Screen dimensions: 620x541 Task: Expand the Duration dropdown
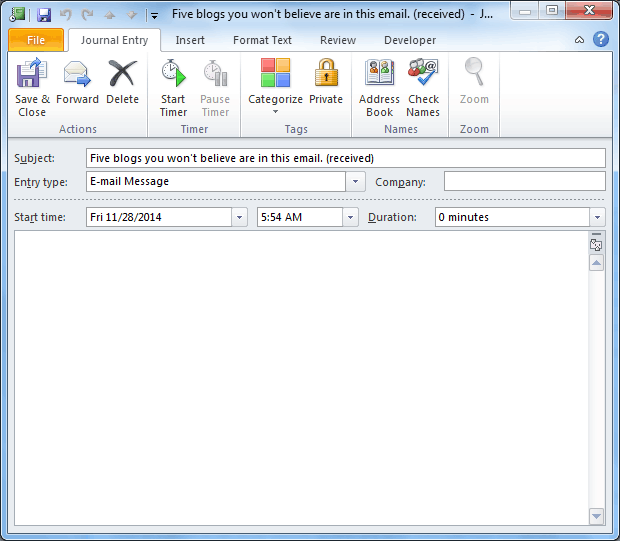pyautogui.click(x=597, y=217)
